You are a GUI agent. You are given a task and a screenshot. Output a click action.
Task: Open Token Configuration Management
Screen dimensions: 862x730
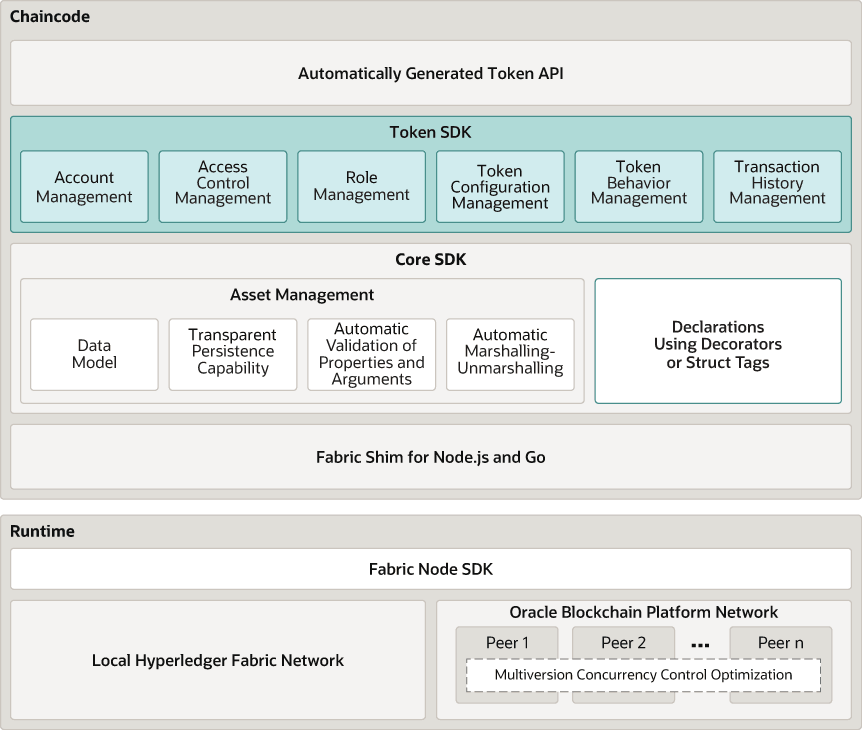(x=500, y=186)
